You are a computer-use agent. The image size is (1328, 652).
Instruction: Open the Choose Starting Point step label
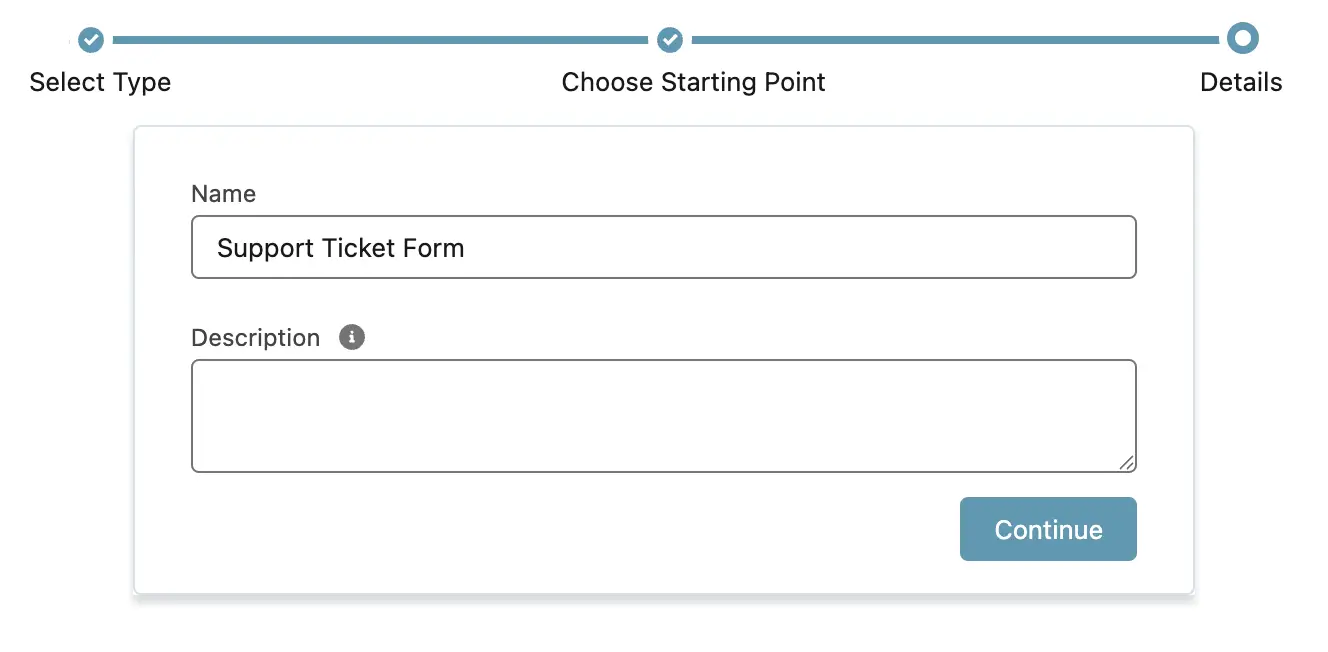point(694,82)
